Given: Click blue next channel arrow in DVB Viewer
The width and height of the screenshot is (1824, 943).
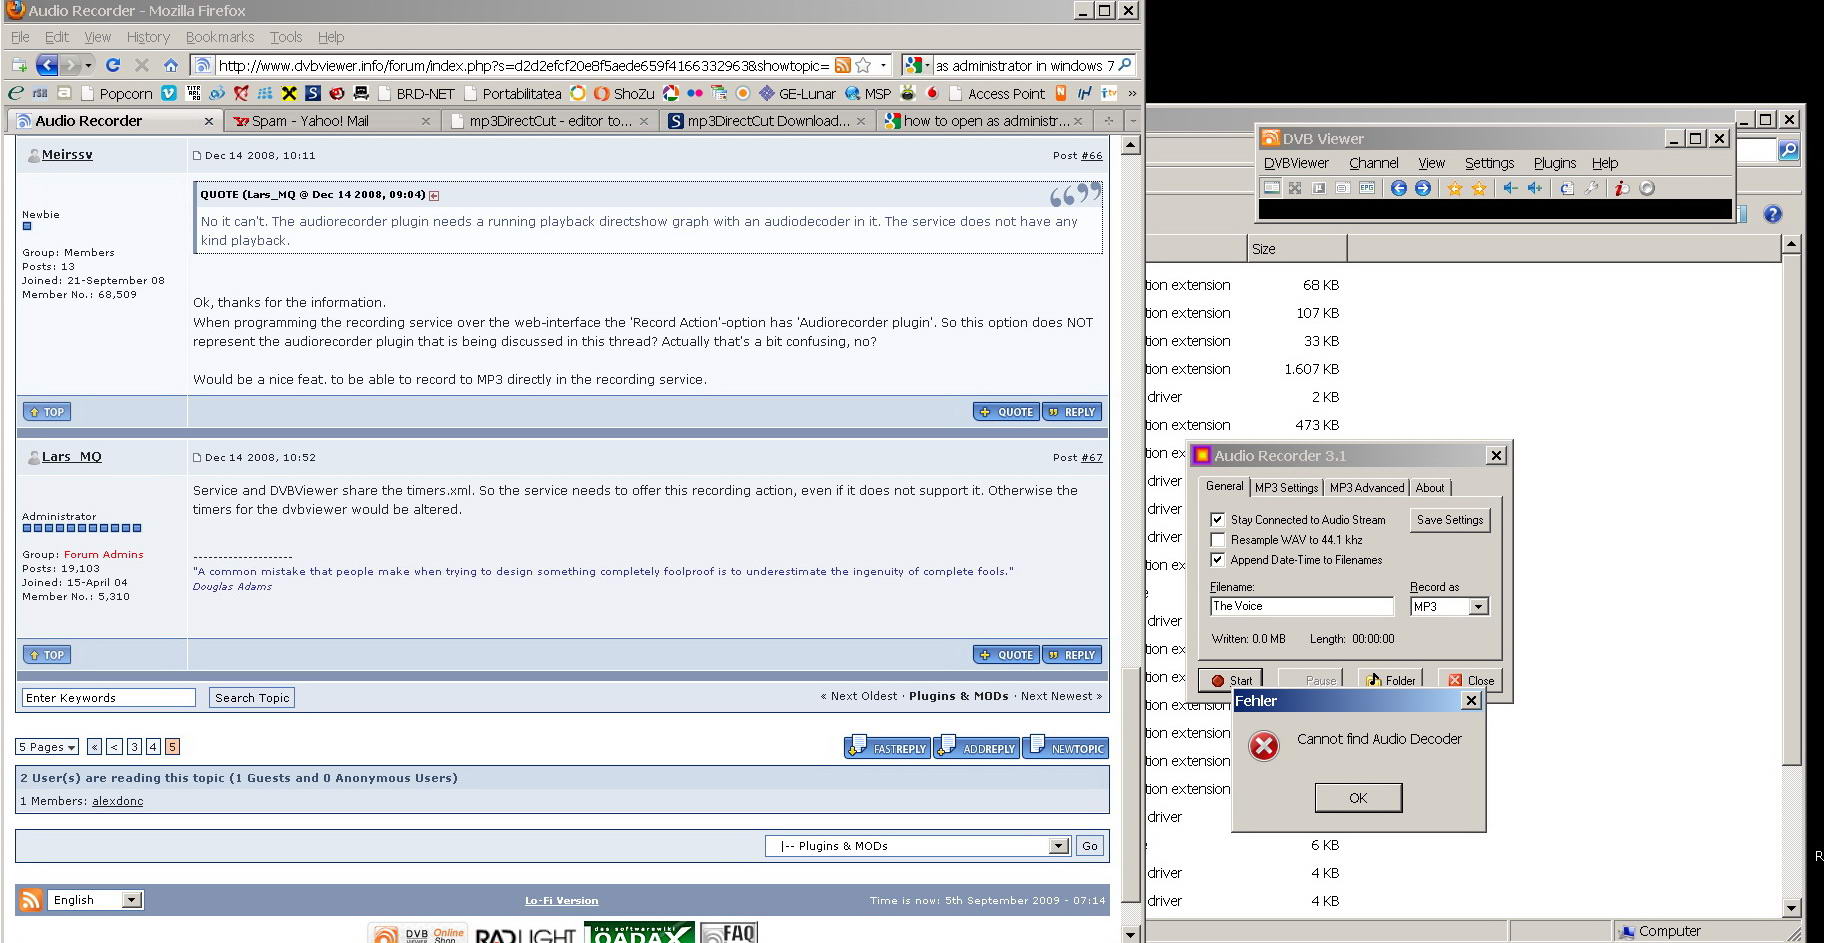Looking at the screenshot, I should click(1422, 188).
